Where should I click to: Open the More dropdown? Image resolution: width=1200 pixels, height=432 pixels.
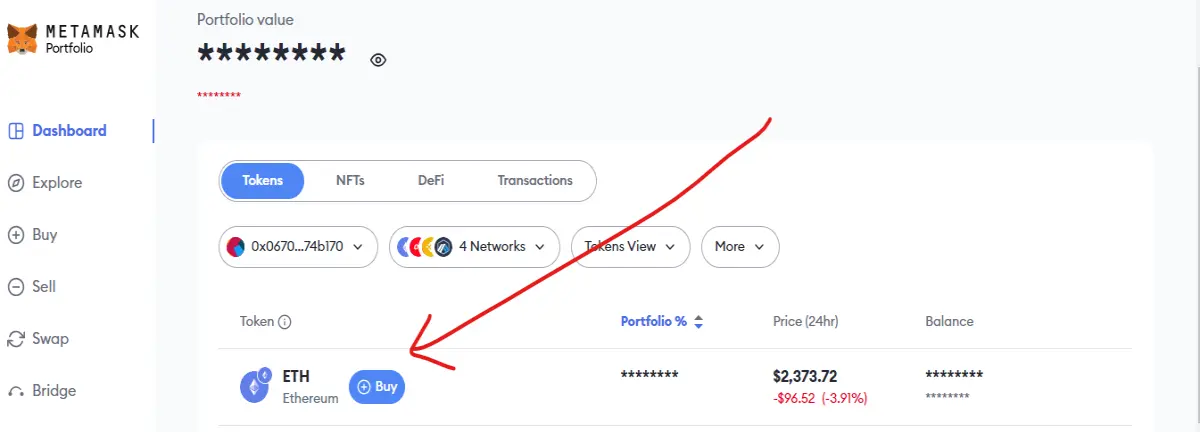pyautogui.click(x=740, y=246)
